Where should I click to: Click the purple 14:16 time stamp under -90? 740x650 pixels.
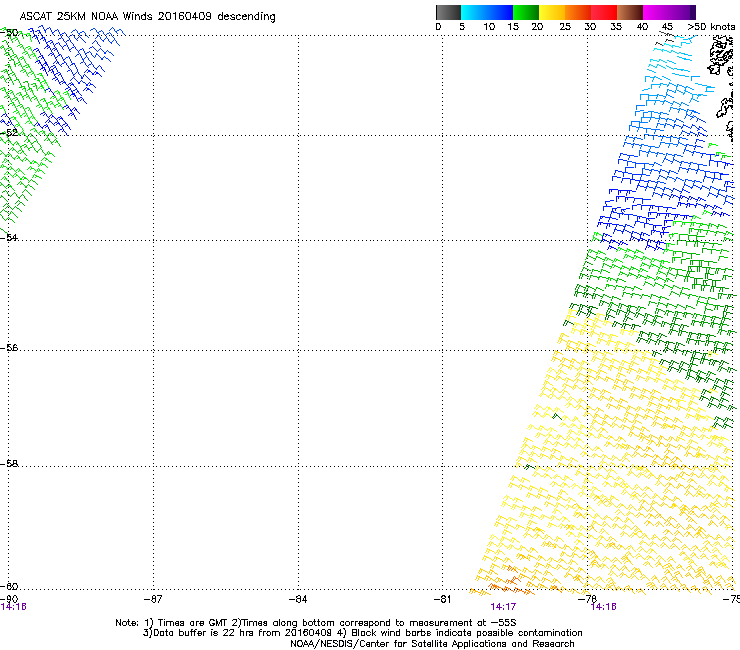tap(14, 607)
